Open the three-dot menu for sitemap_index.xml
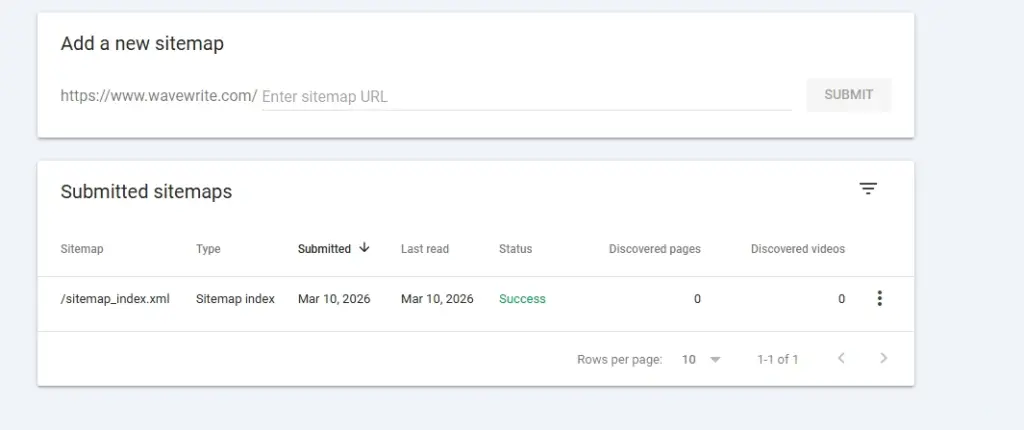Screen dimensions: 1024x430 pyautogui.click(x=879, y=298)
